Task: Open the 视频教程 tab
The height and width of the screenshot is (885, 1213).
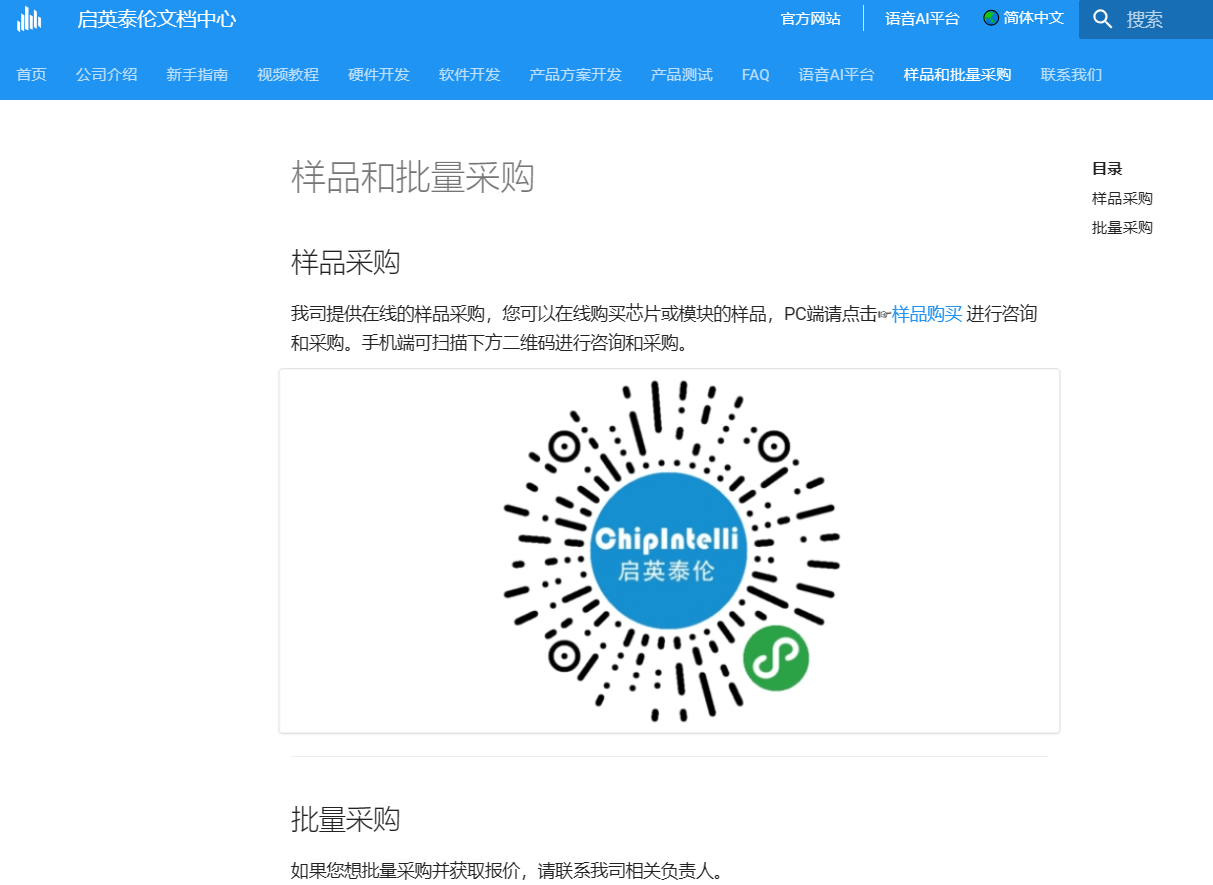Action: point(288,75)
